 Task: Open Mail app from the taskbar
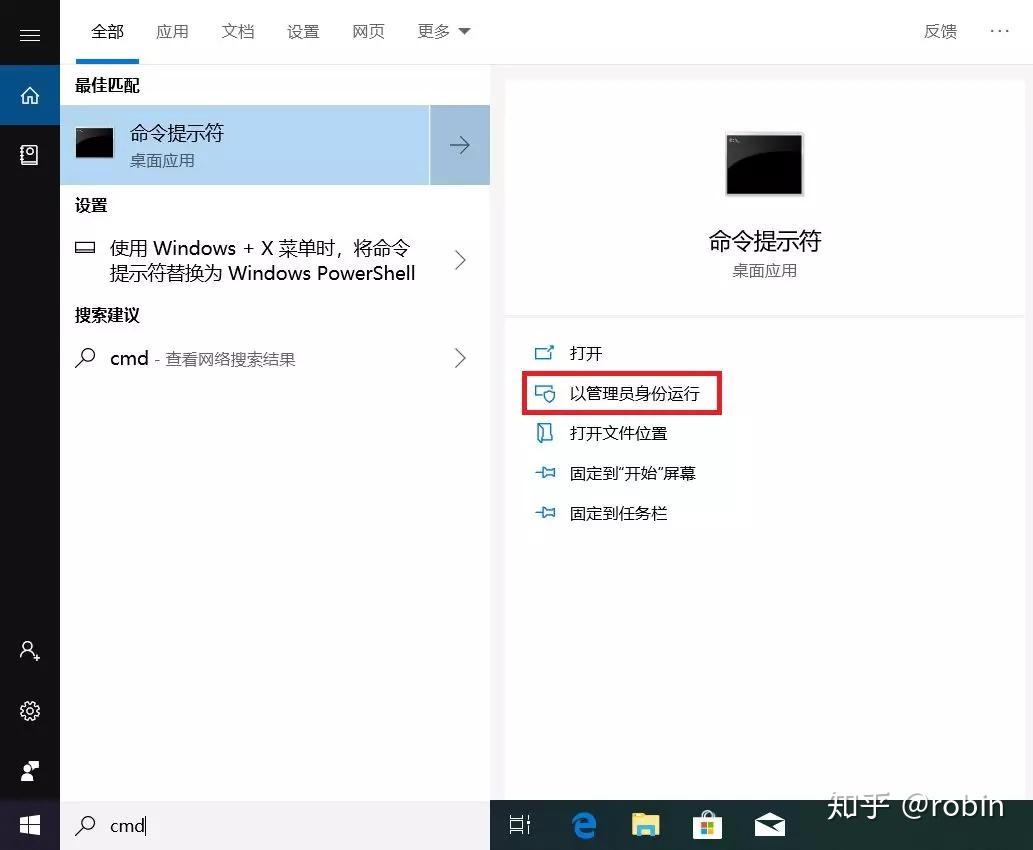(x=770, y=825)
